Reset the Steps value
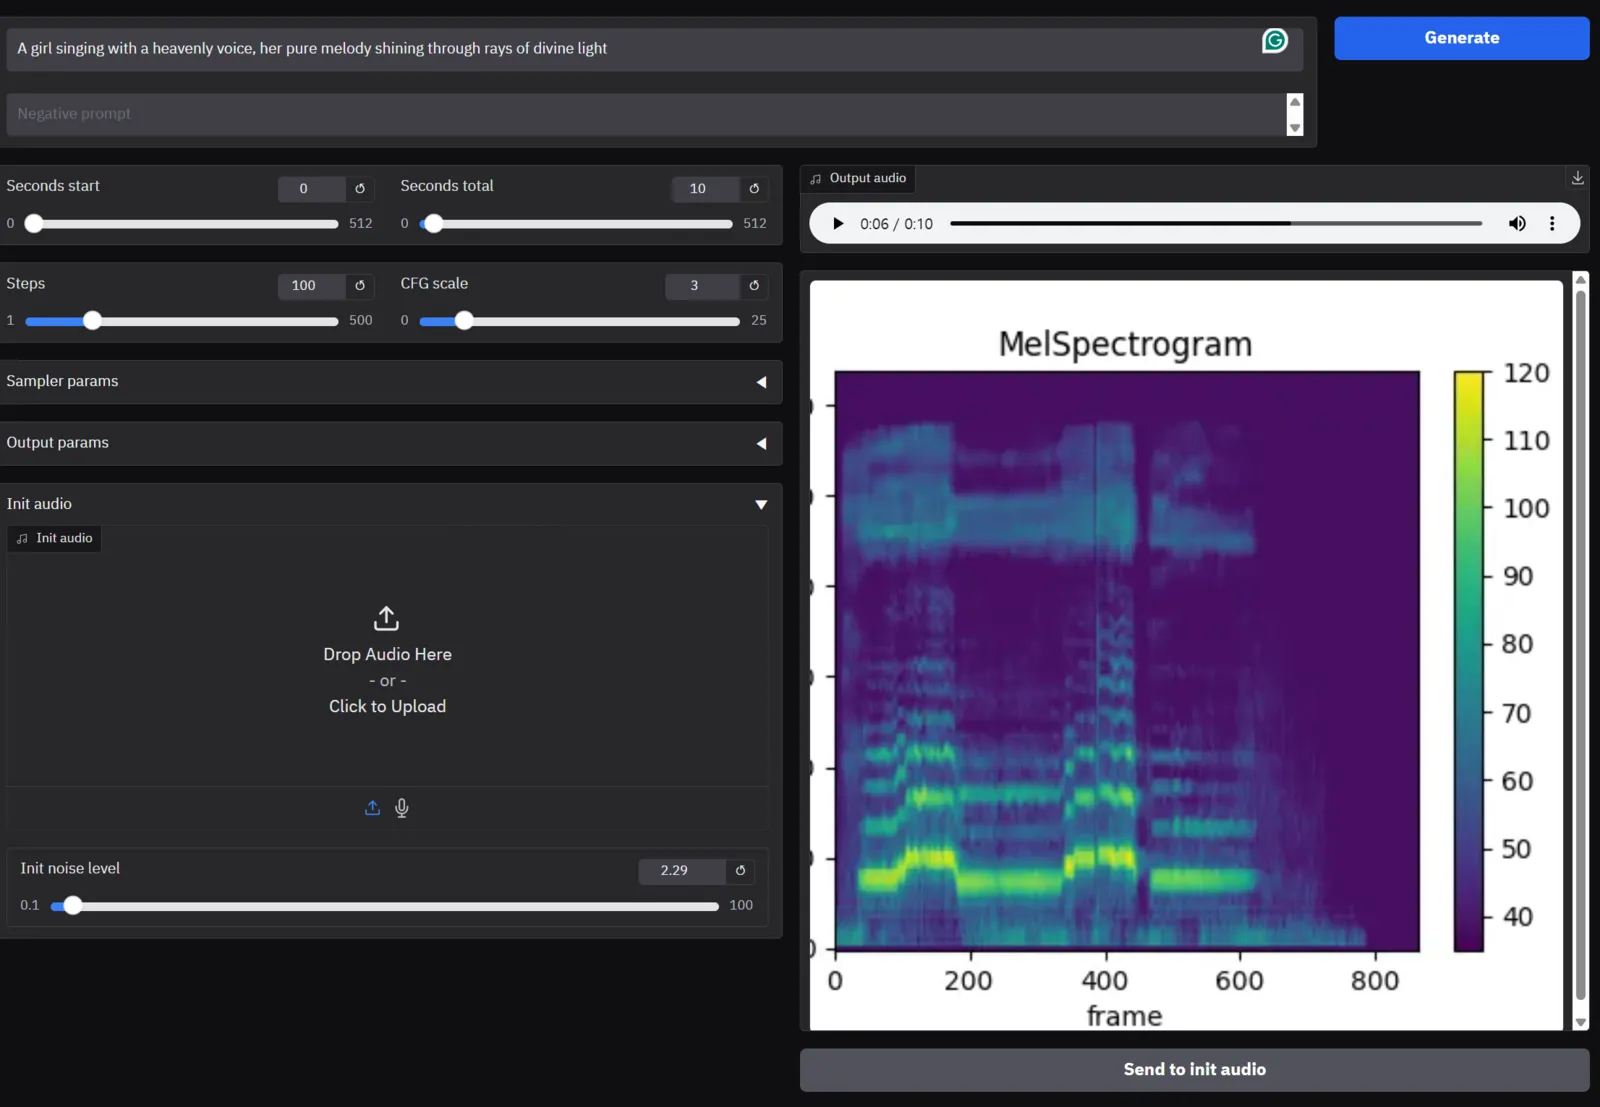 tap(360, 285)
